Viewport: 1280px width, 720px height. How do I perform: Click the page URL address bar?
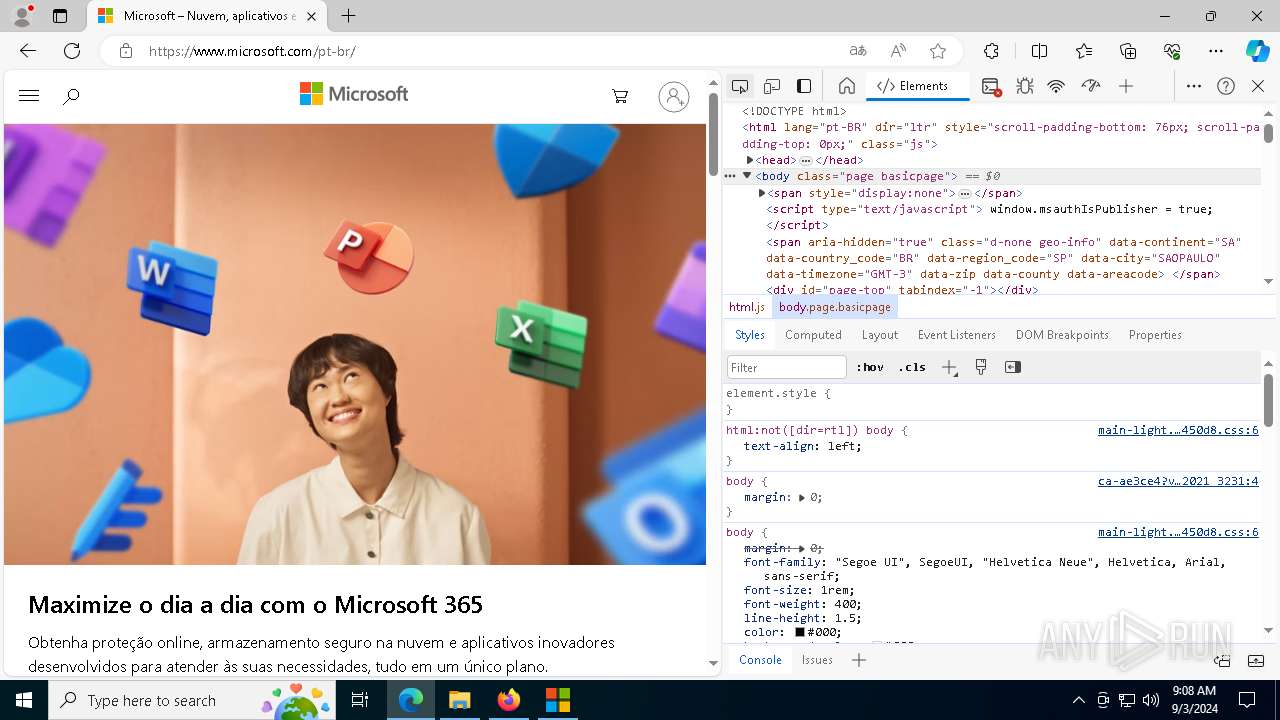(490, 51)
